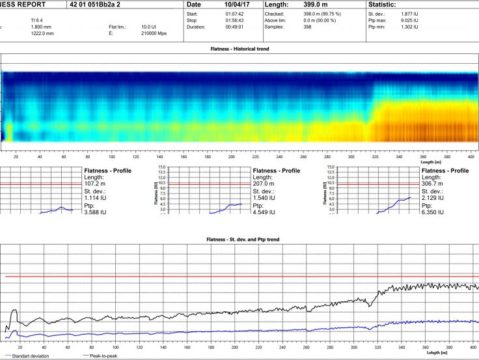Click the flatness profile graph at 207.0 m
The height and width of the screenshot is (360, 479).
(x=209, y=190)
